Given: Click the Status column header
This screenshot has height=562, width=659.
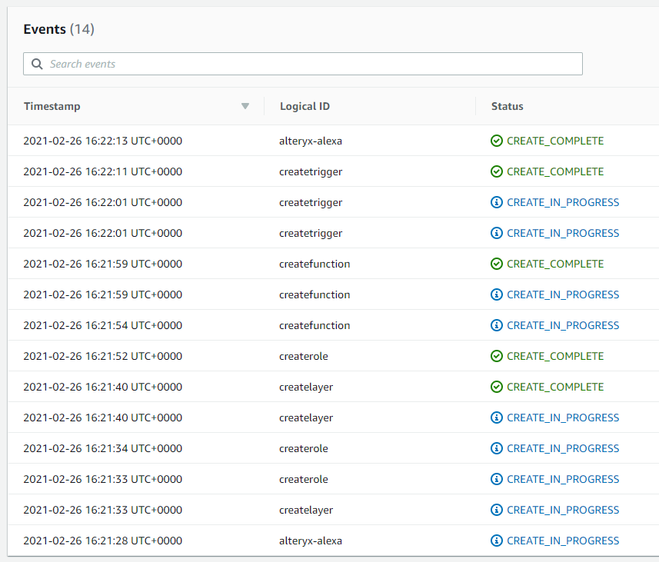Looking at the screenshot, I should pyautogui.click(x=507, y=106).
